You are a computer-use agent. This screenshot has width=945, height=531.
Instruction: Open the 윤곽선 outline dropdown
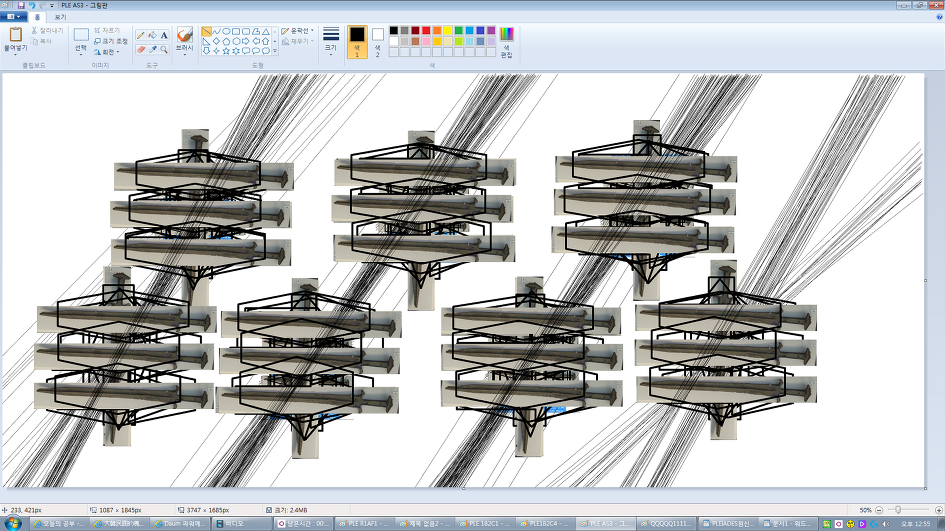click(297, 31)
